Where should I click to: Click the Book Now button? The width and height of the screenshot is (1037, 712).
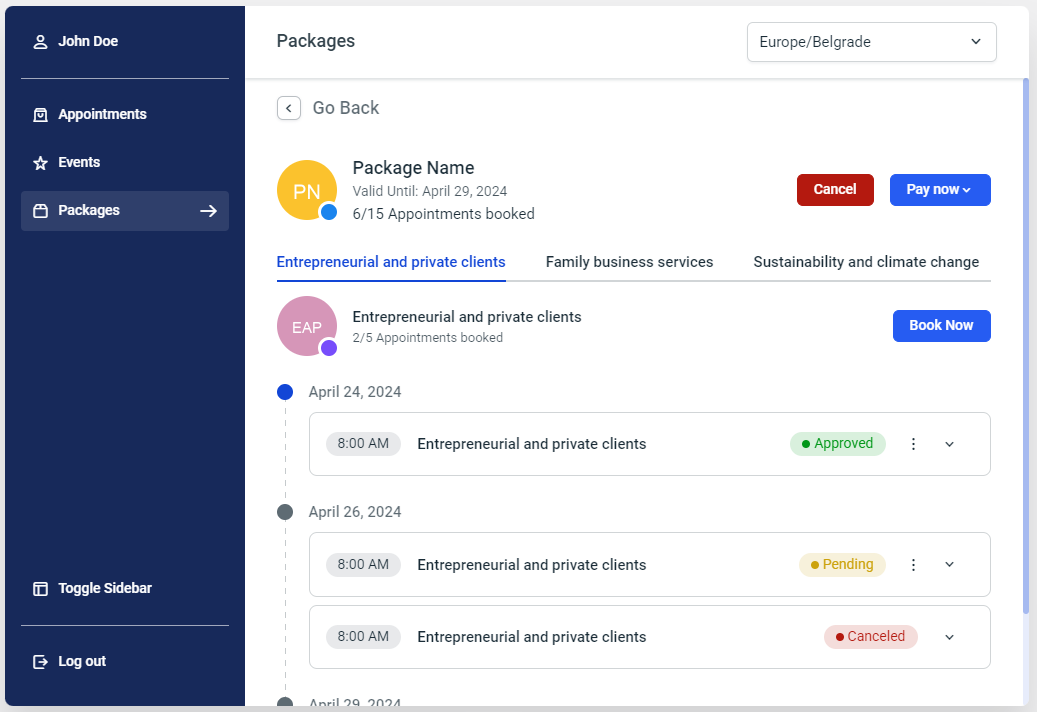pyautogui.click(x=941, y=325)
